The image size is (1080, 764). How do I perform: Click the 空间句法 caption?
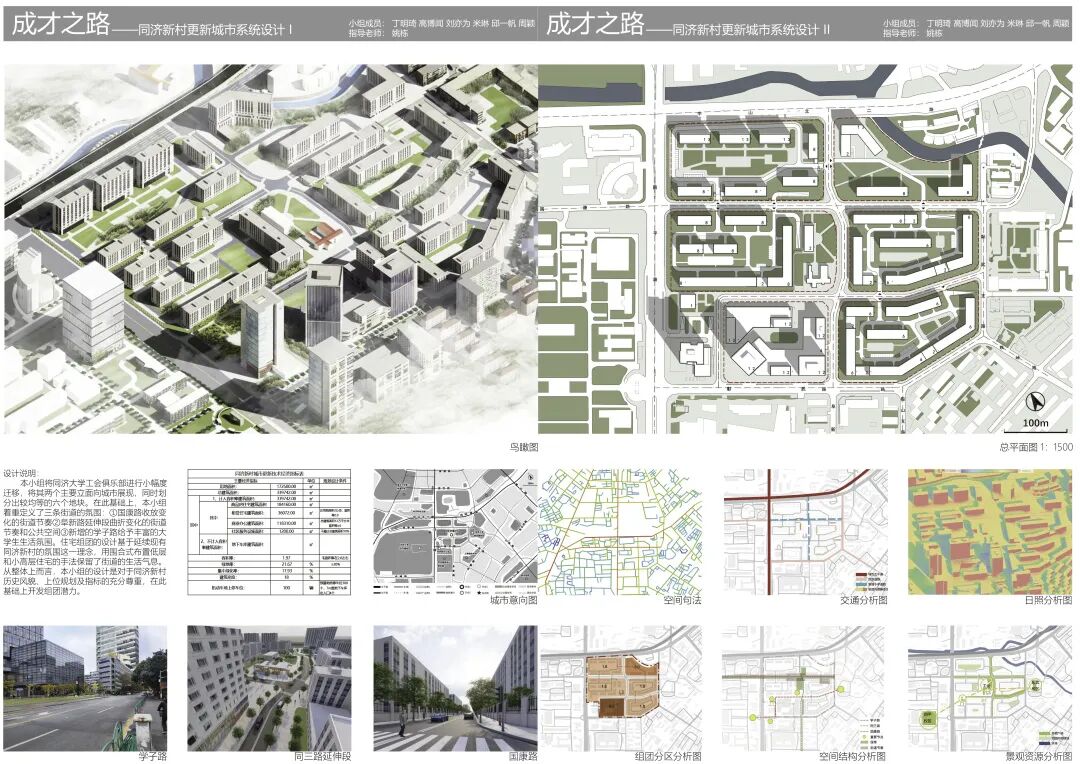(683, 600)
